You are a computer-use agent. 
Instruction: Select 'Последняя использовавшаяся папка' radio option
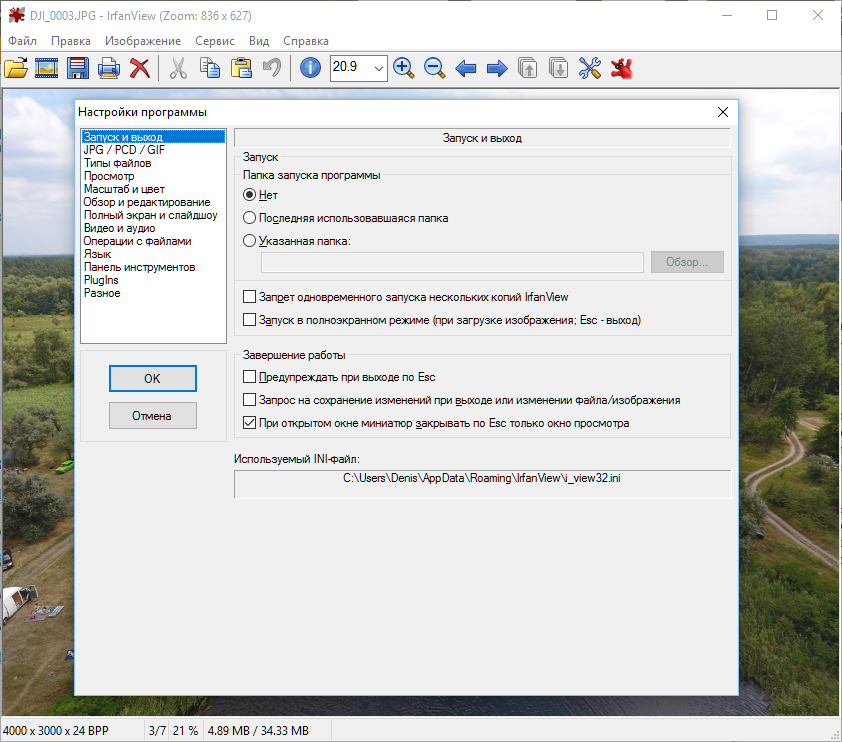(250, 217)
